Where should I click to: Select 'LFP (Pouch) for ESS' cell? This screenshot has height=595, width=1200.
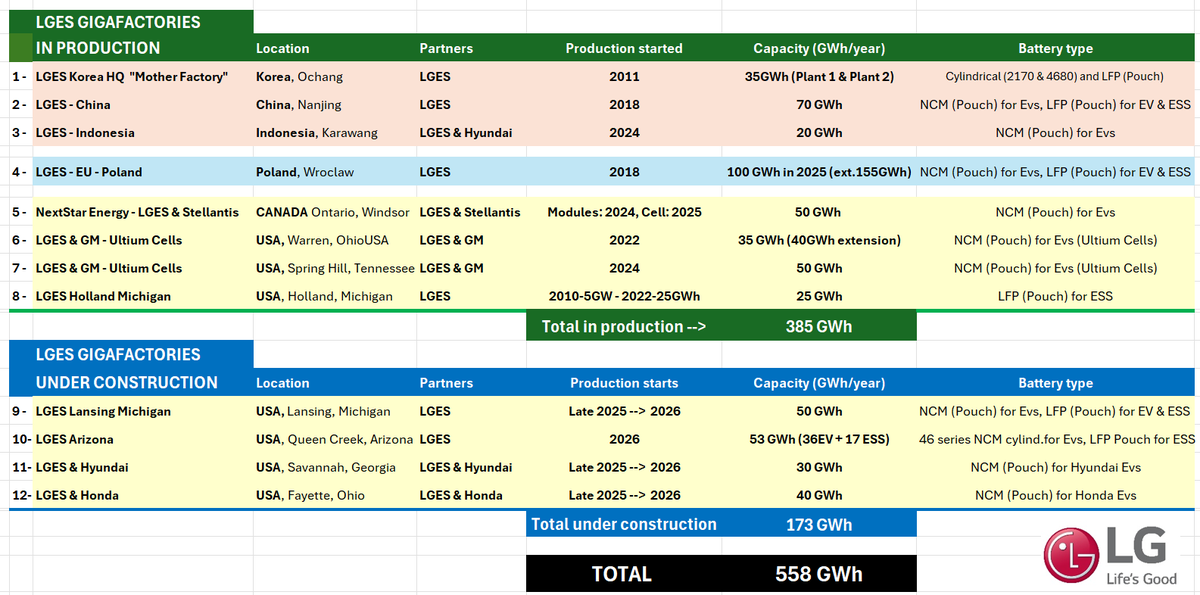tap(1055, 296)
